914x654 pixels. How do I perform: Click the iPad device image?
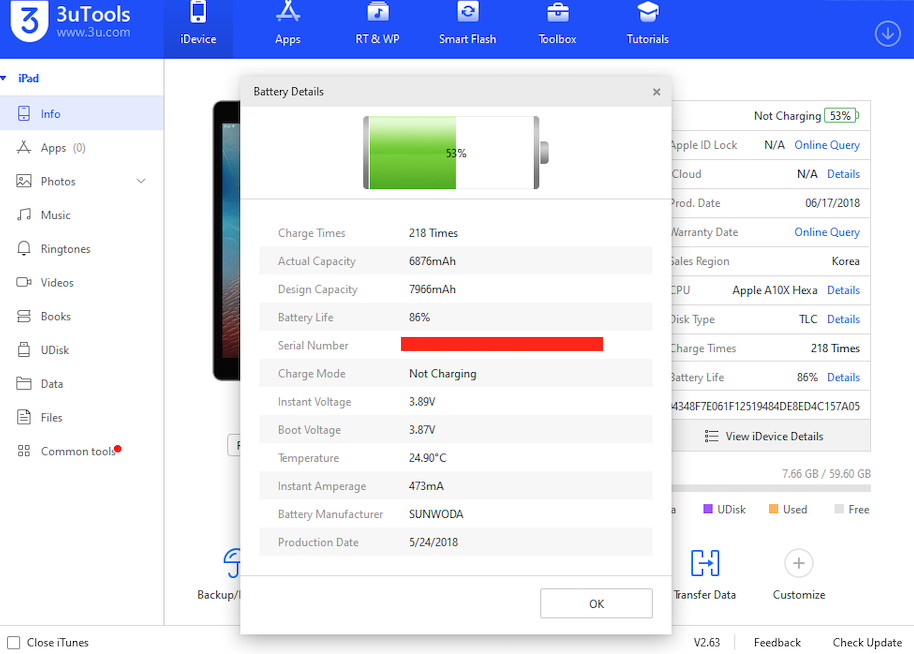(227, 241)
